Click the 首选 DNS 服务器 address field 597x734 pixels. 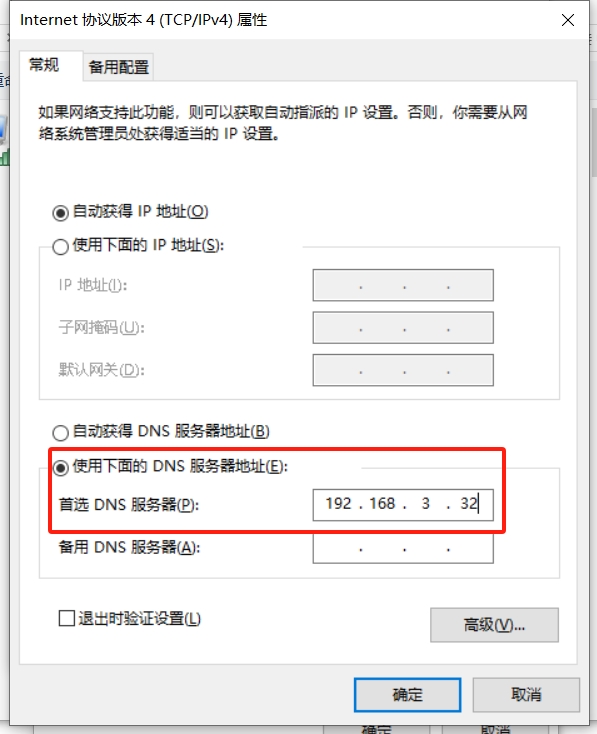click(x=403, y=505)
